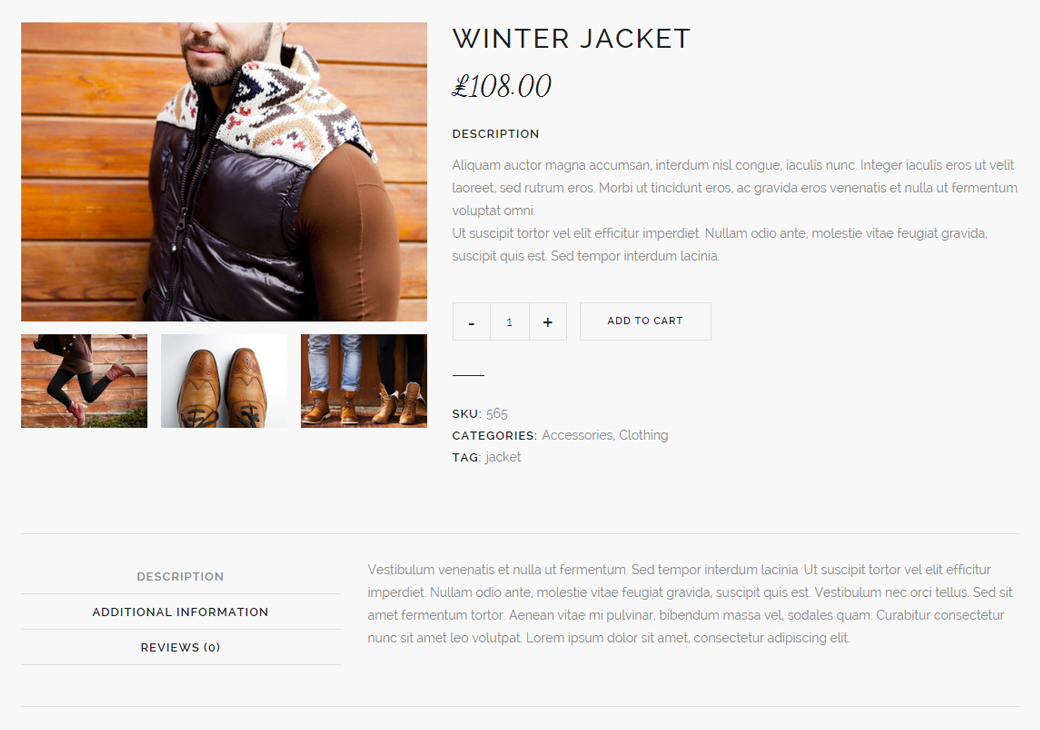The image size is (1040, 730).
Task: Add the Winter Jacket to cart
Action: click(x=645, y=322)
